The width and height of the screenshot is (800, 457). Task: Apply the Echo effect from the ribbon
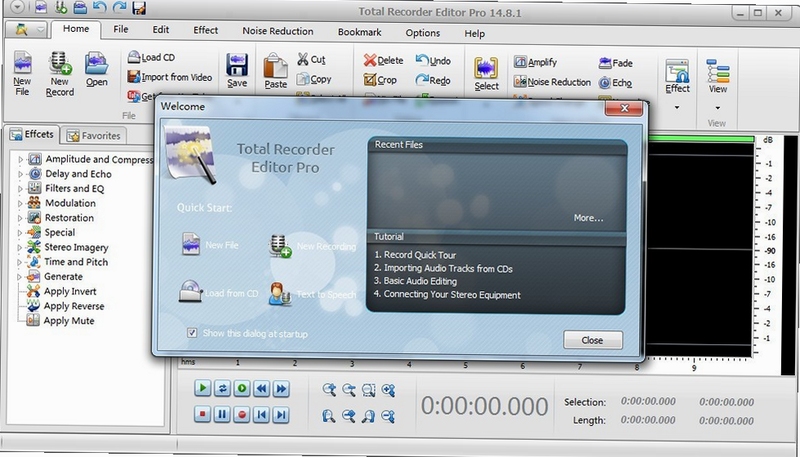615,83
